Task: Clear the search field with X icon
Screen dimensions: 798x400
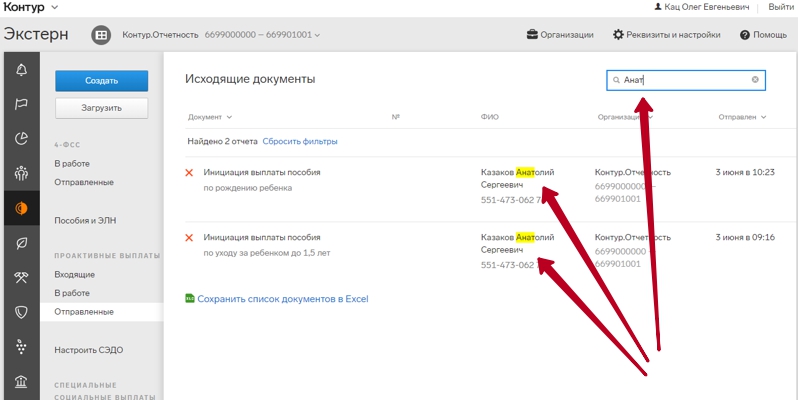Action: pos(755,79)
